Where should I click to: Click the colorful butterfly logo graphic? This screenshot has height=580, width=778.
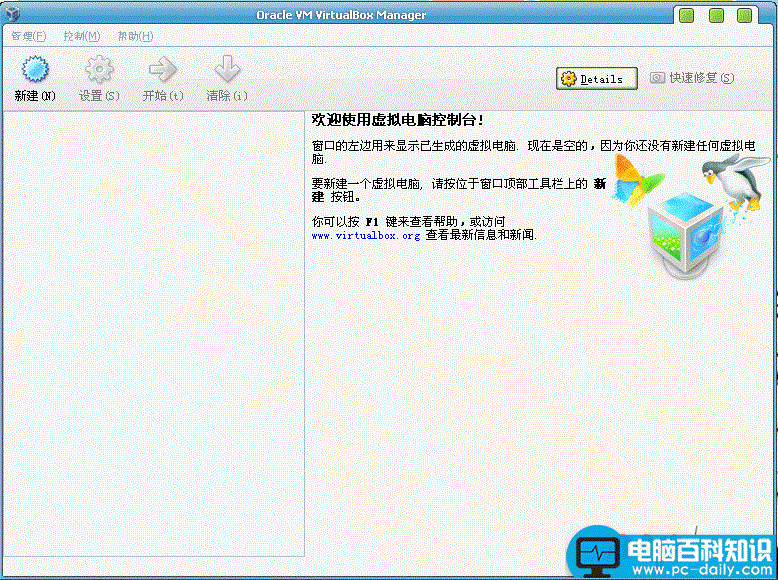click(x=637, y=181)
